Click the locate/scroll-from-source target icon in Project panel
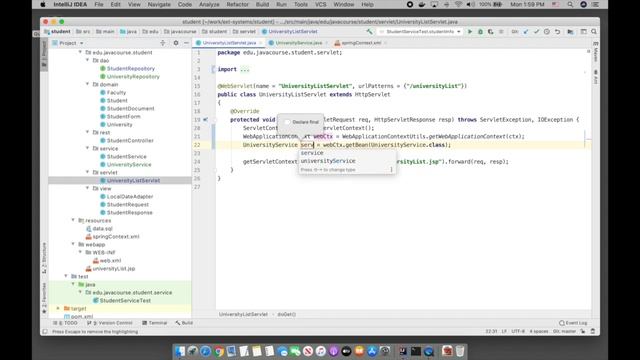Viewport: 640px width, 360px height. [x=163, y=43]
